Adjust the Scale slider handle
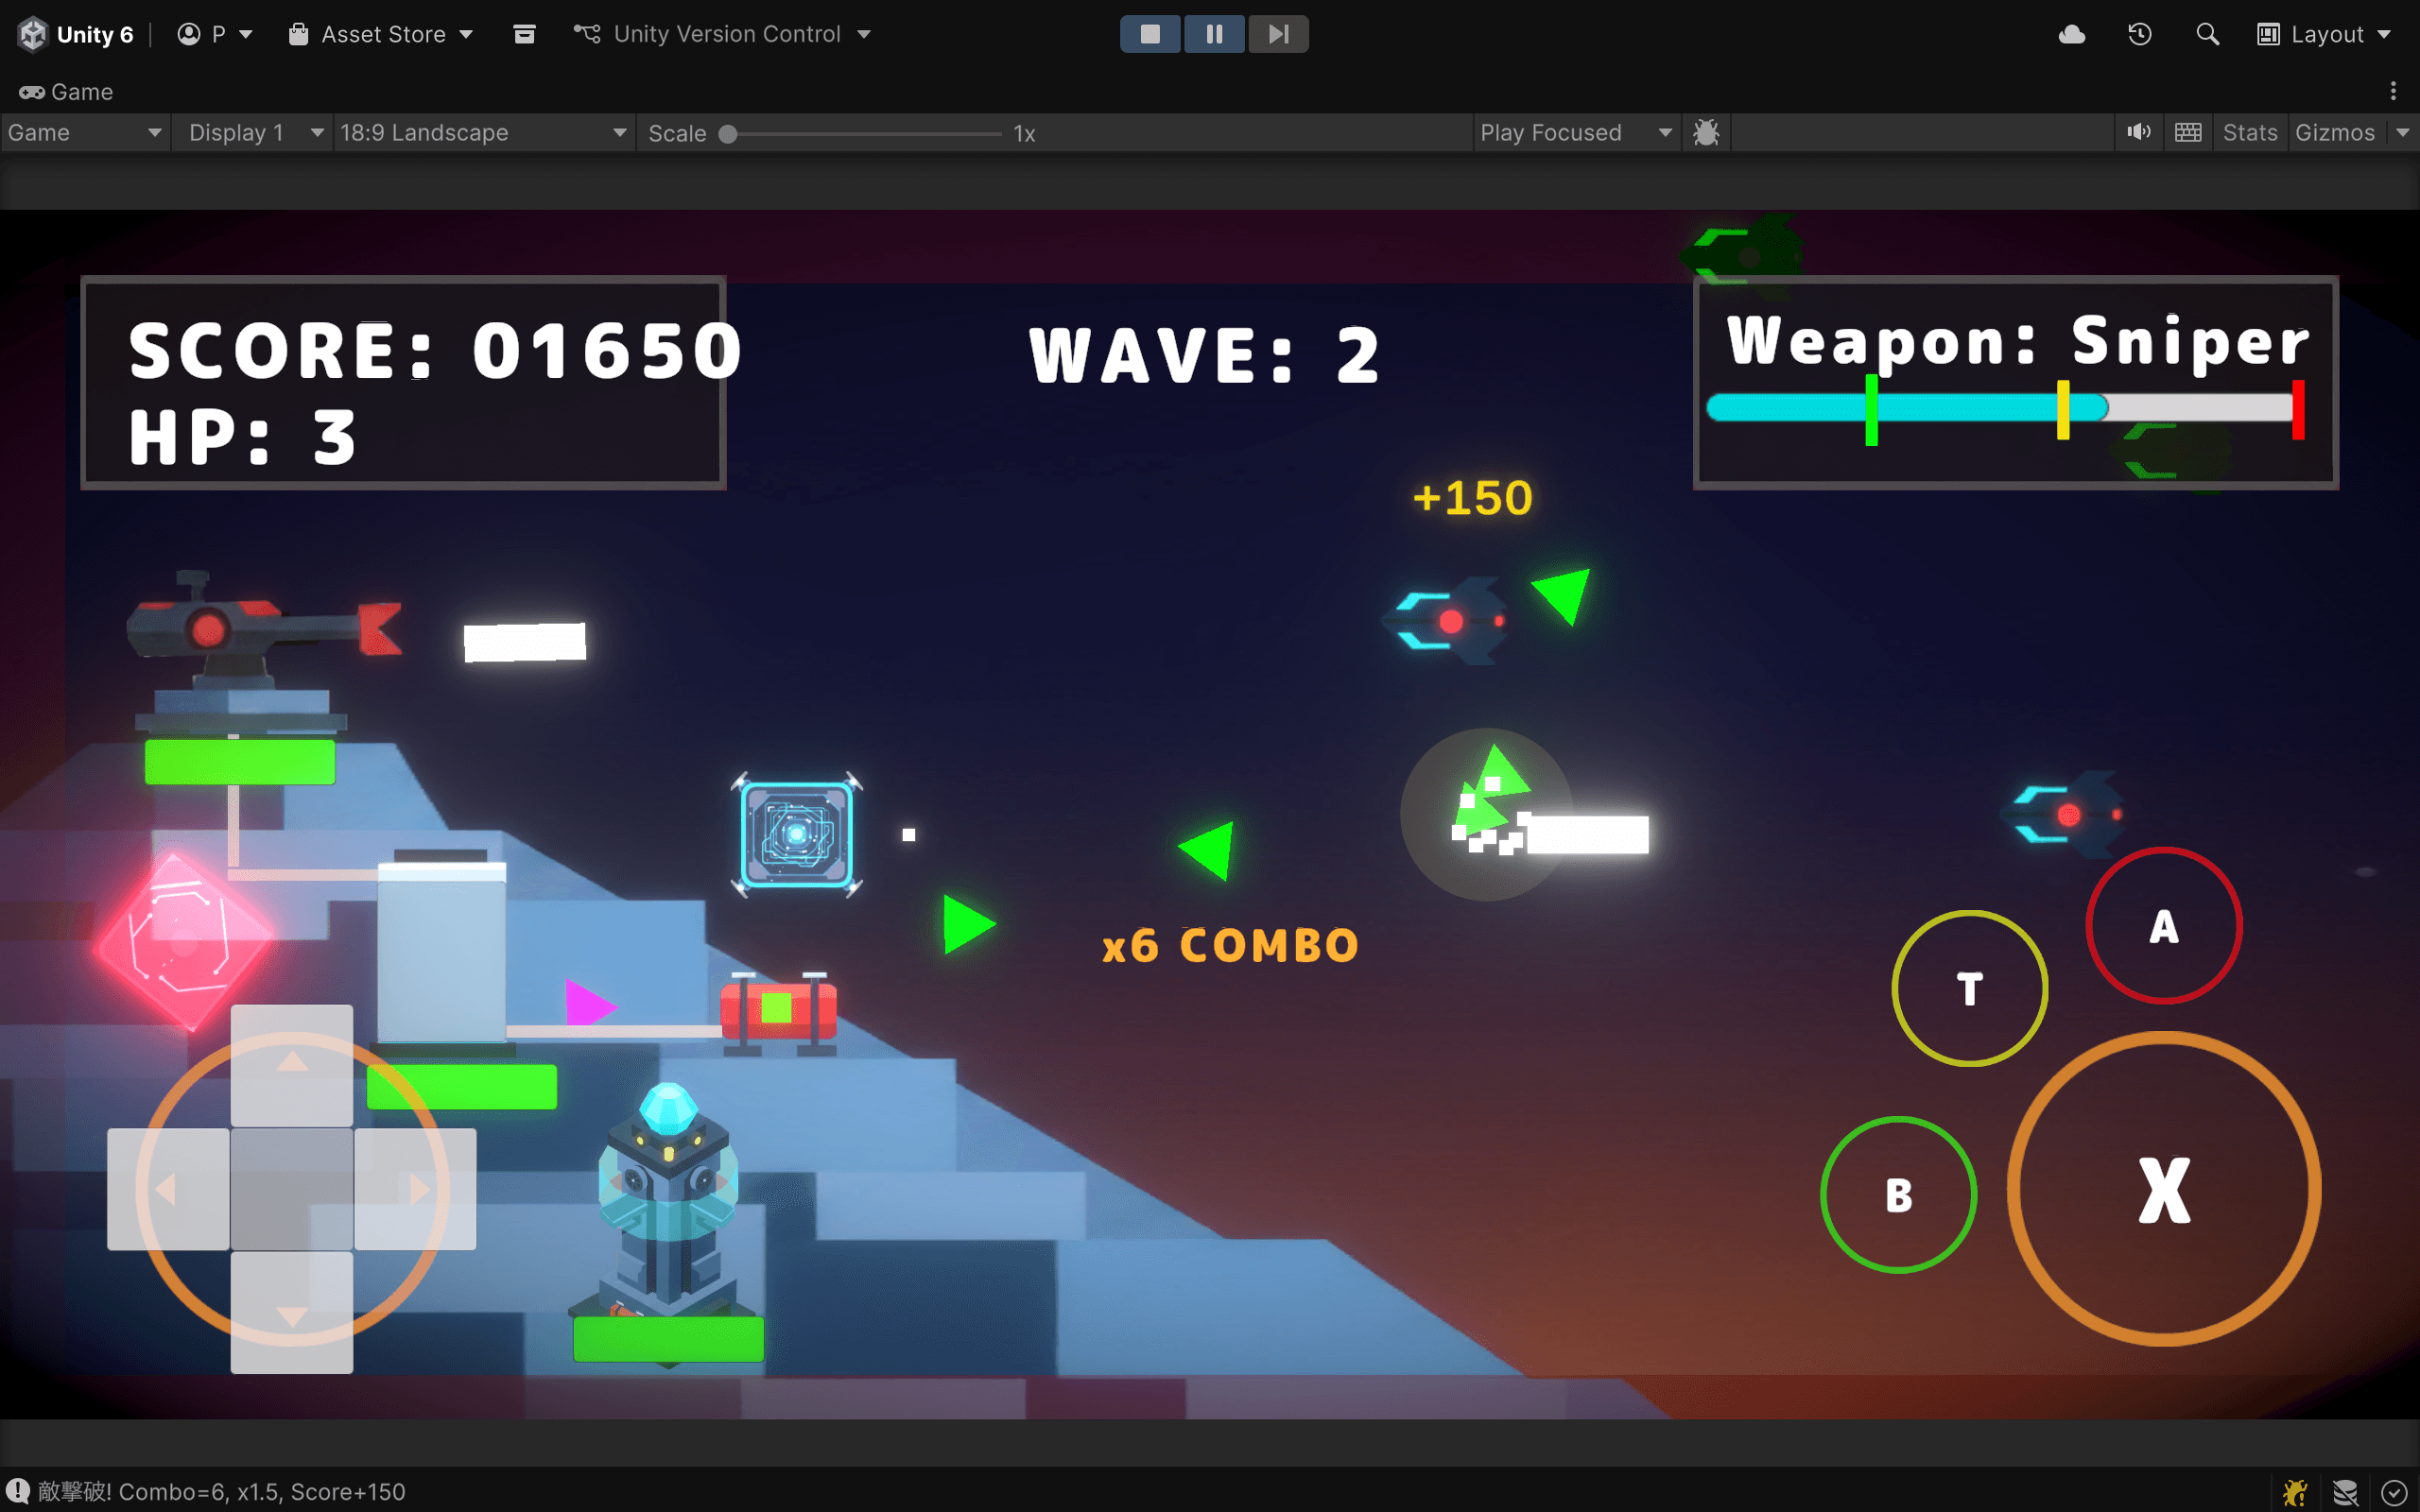The width and height of the screenshot is (2420, 1512). click(728, 134)
